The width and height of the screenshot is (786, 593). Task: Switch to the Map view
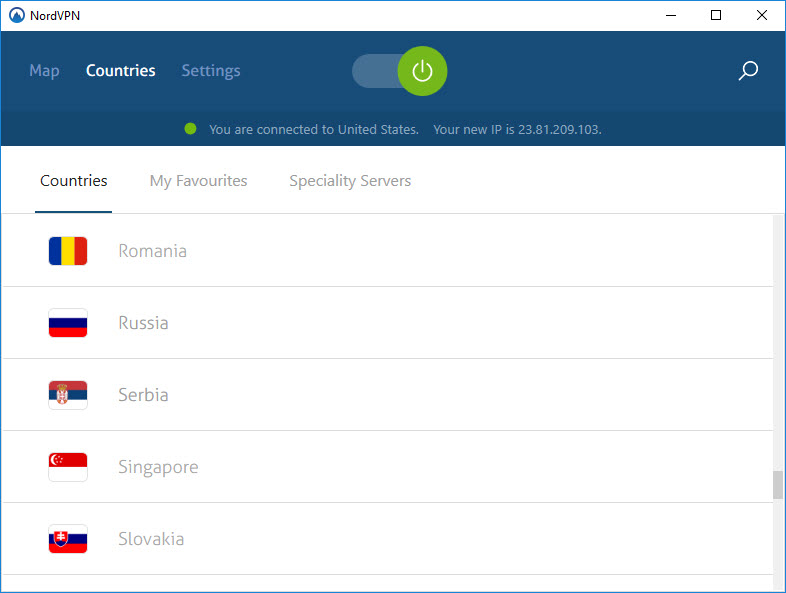(x=44, y=71)
